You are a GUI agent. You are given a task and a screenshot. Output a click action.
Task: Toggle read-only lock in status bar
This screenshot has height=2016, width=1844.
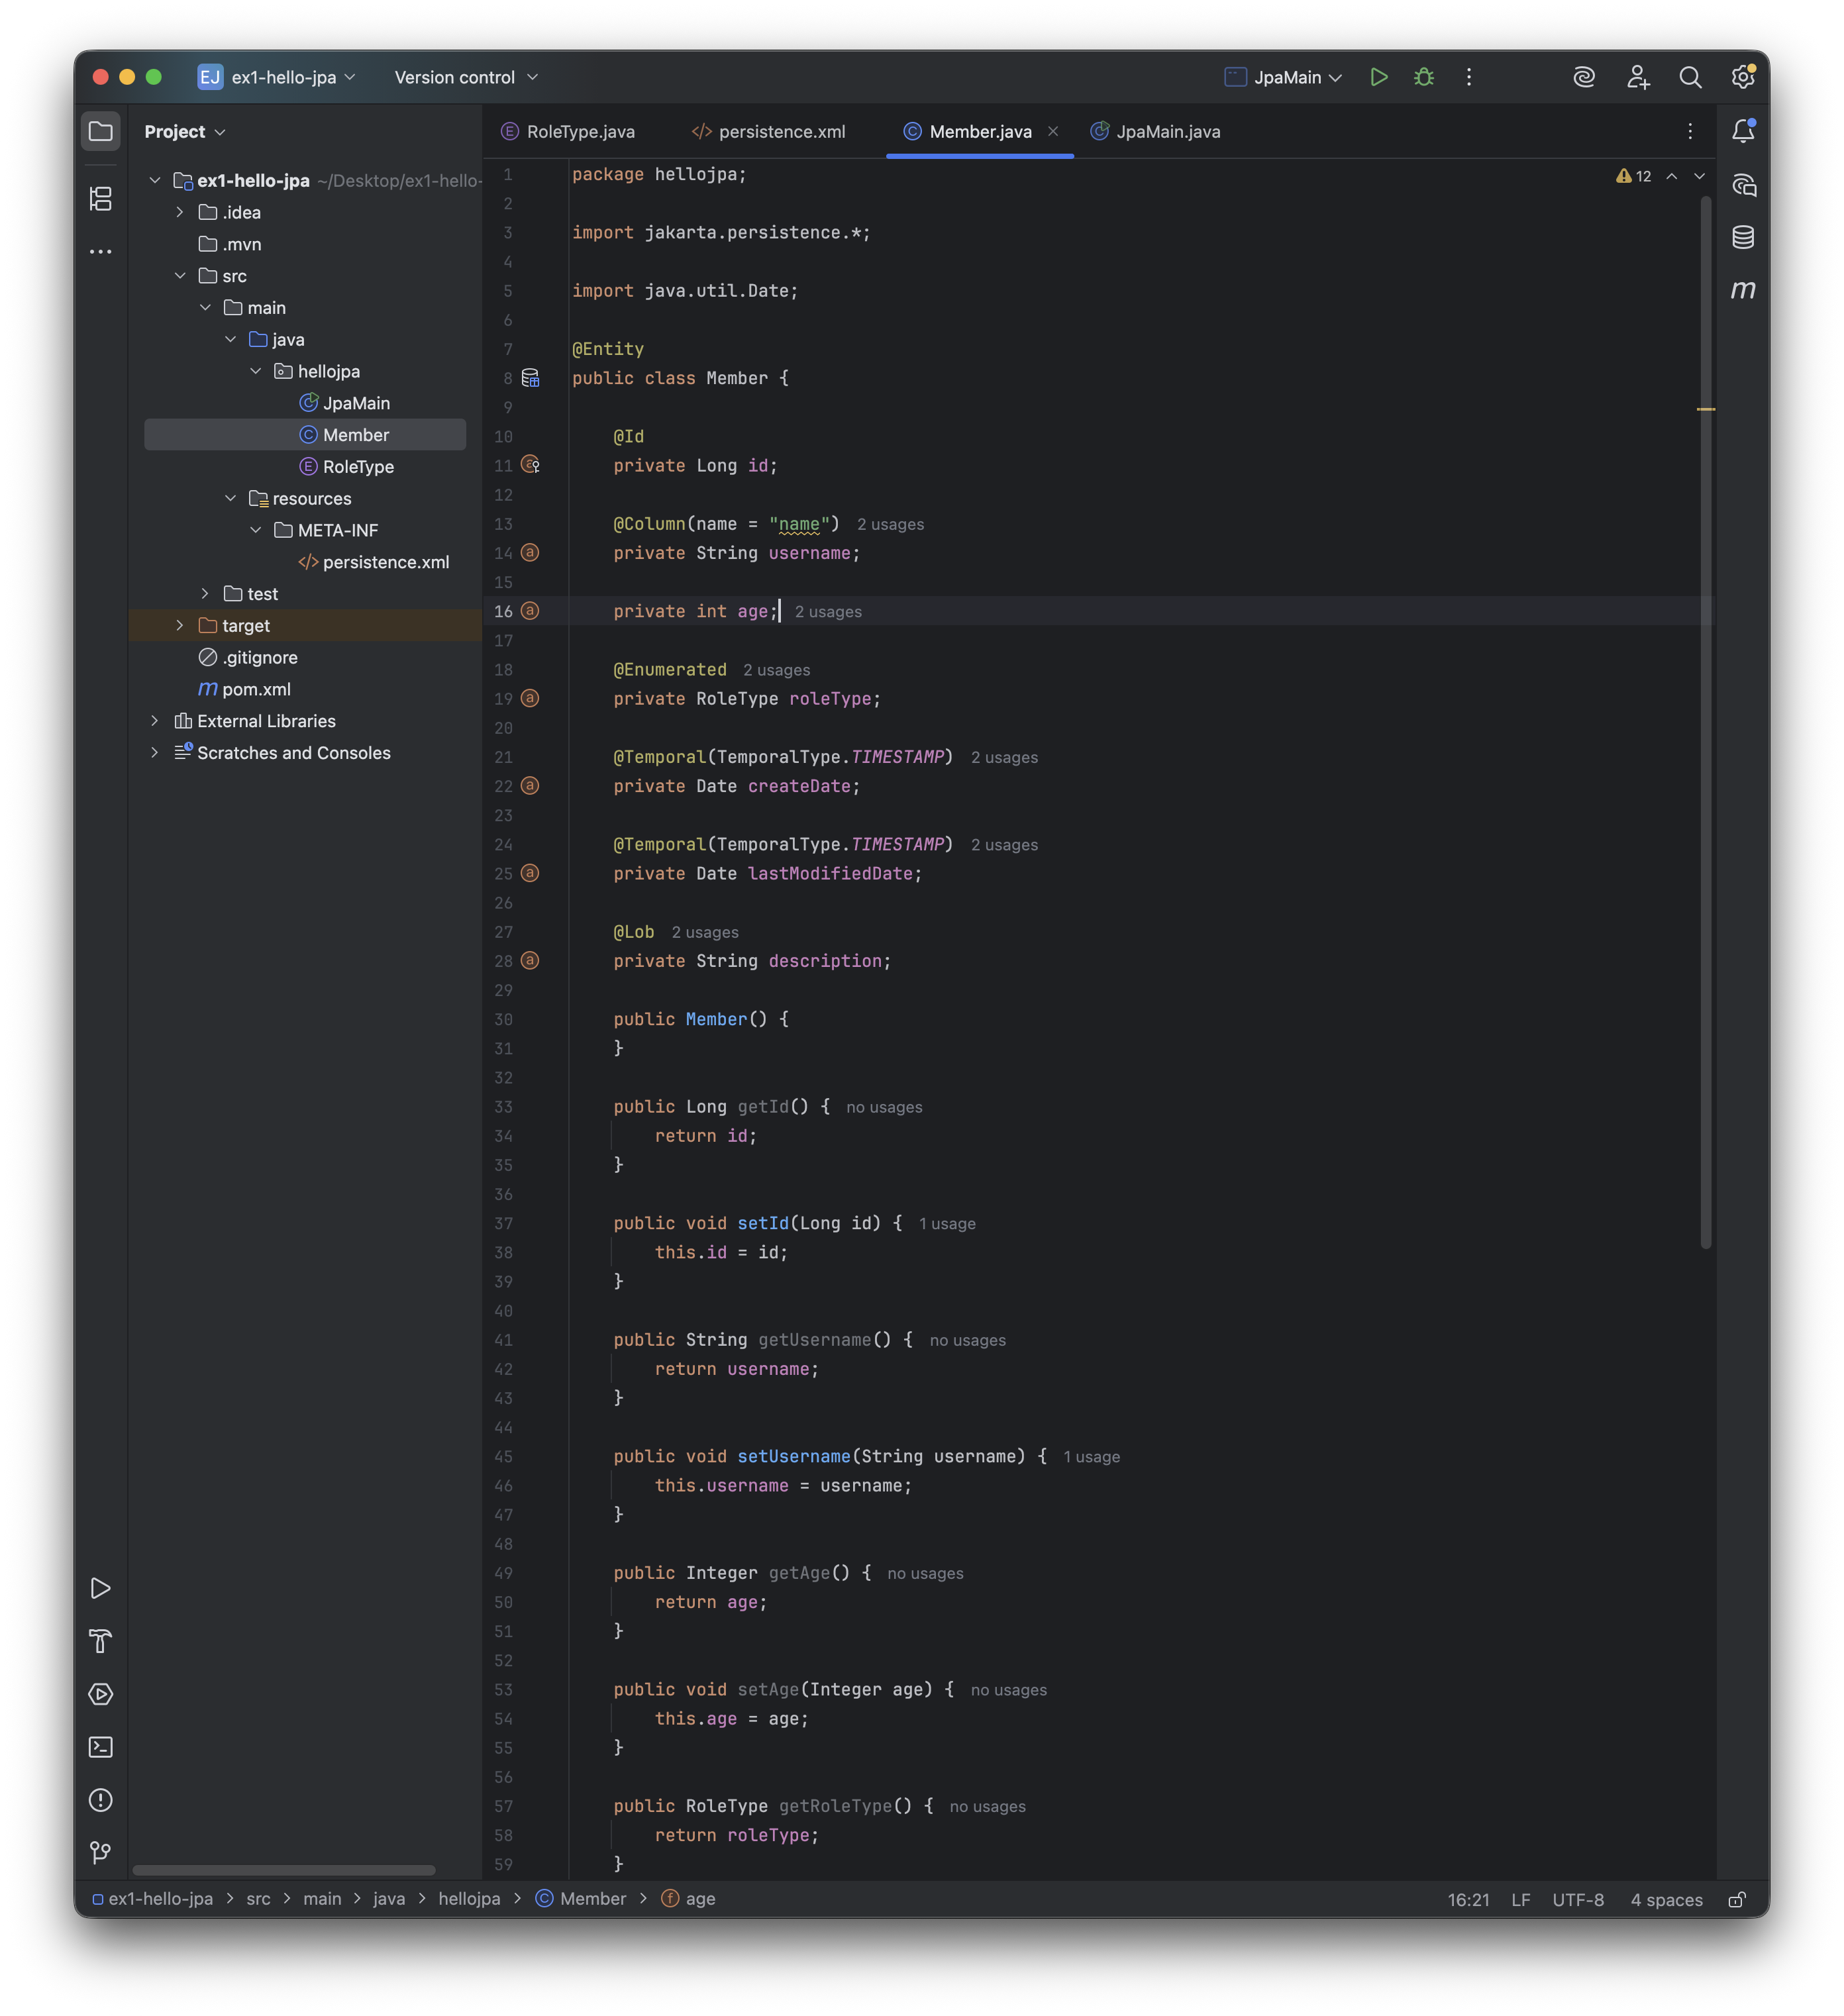tap(1737, 1899)
